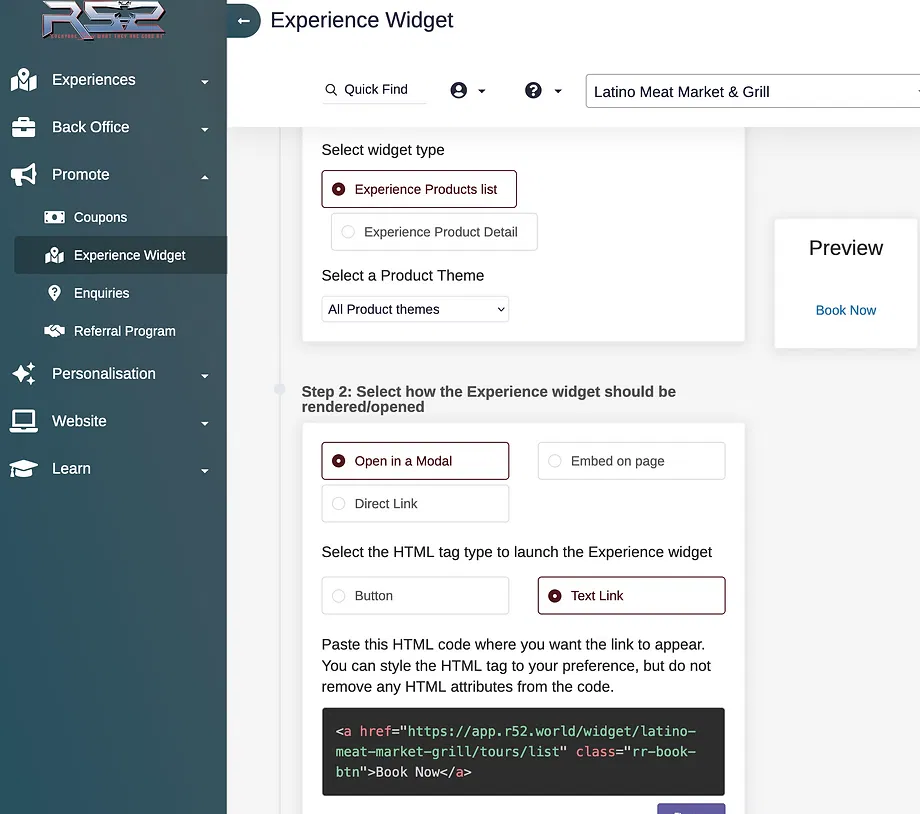Select Experience Product Detail radio option
This screenshot has width=920, height=814.
(348, 232)
